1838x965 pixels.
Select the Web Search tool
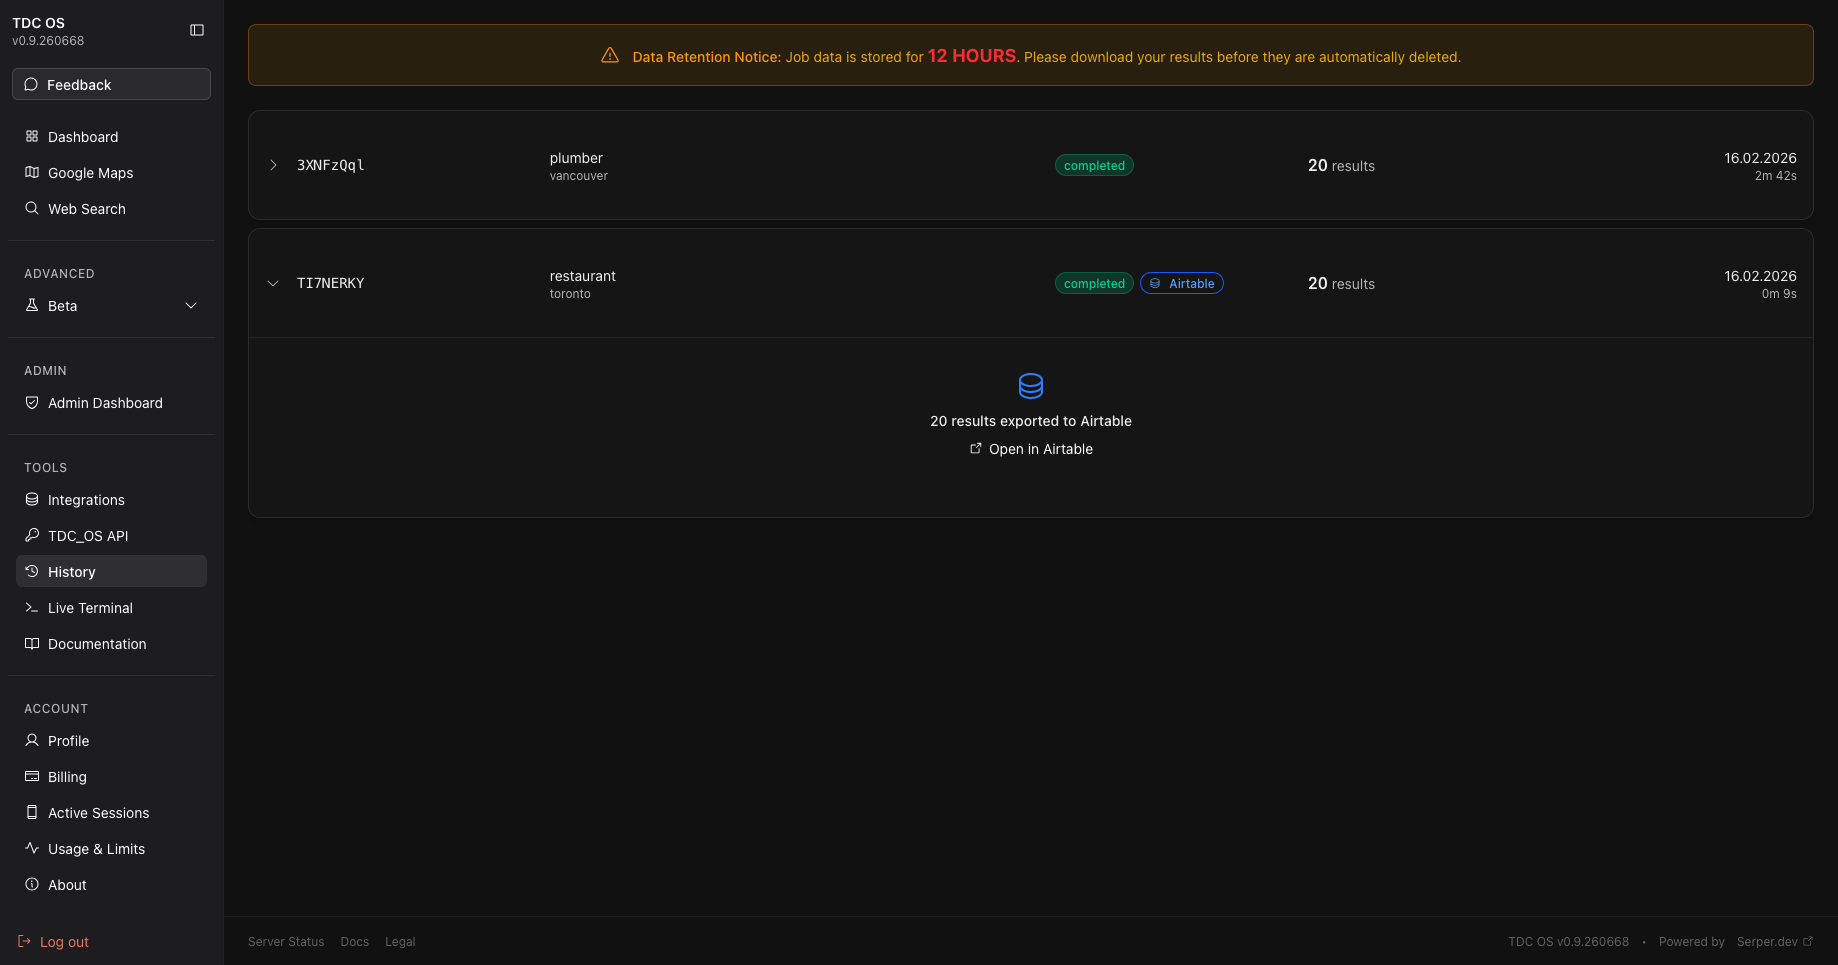tap(86, 208)
